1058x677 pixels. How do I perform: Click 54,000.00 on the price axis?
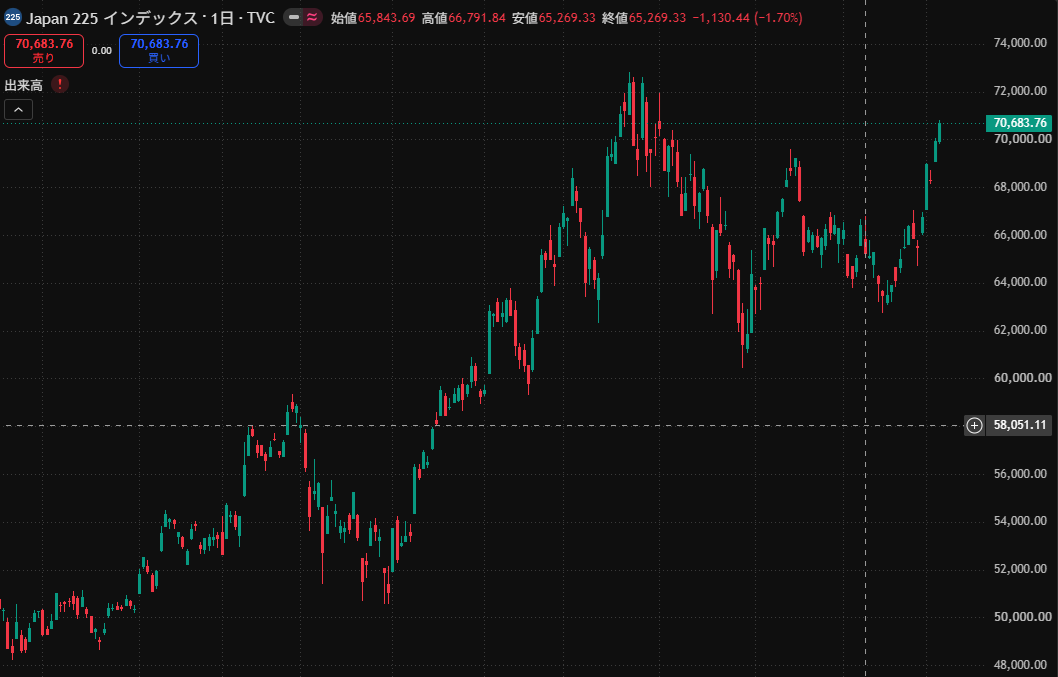(1022, 521)
